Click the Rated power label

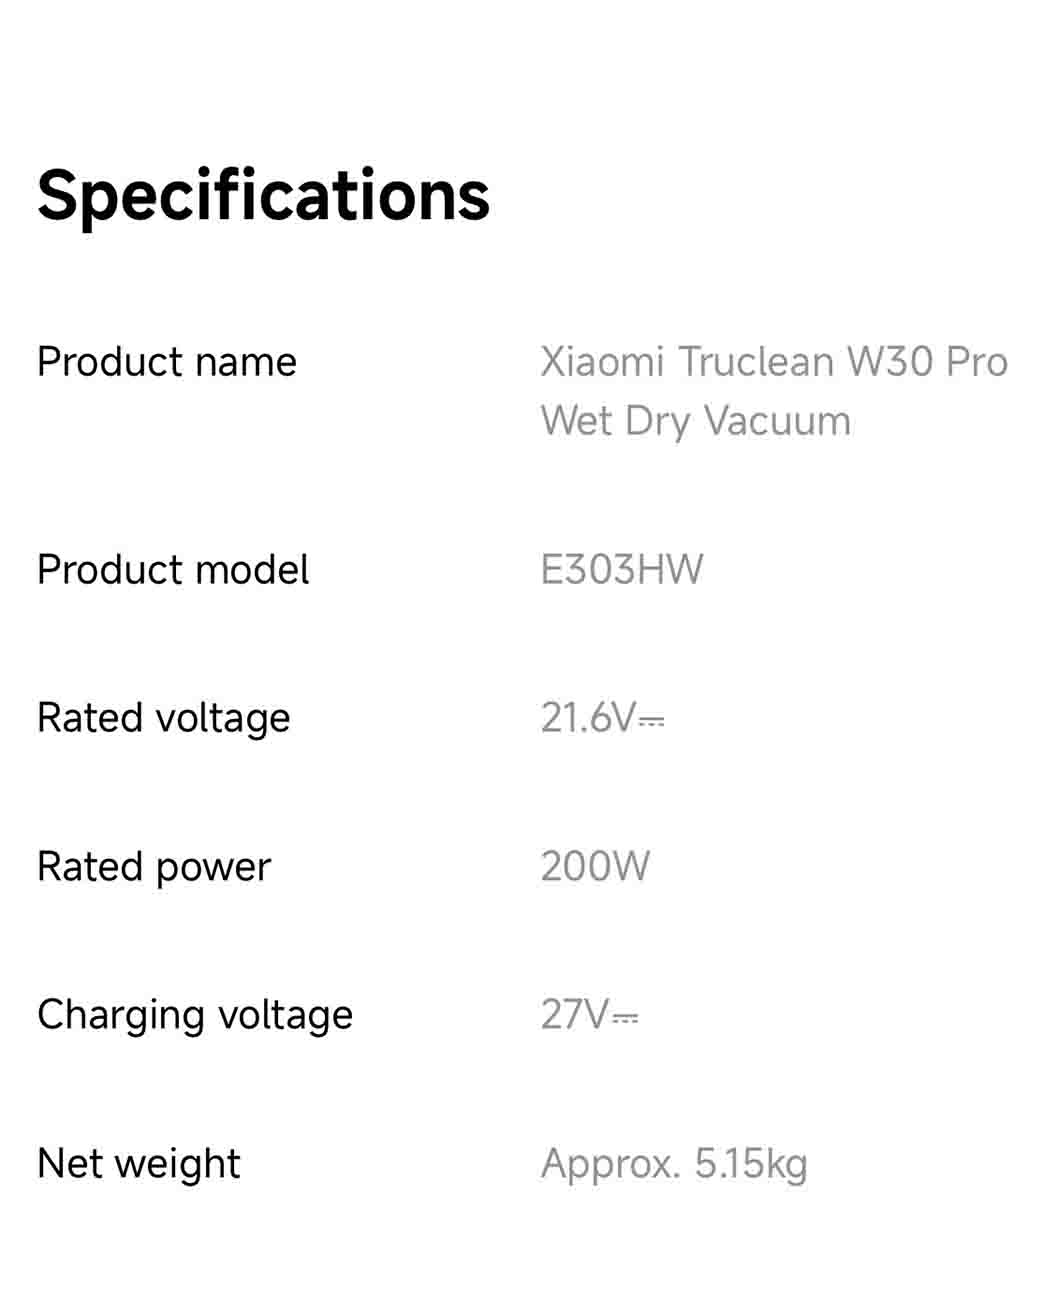pyautogui.click(x=154, y=867)
